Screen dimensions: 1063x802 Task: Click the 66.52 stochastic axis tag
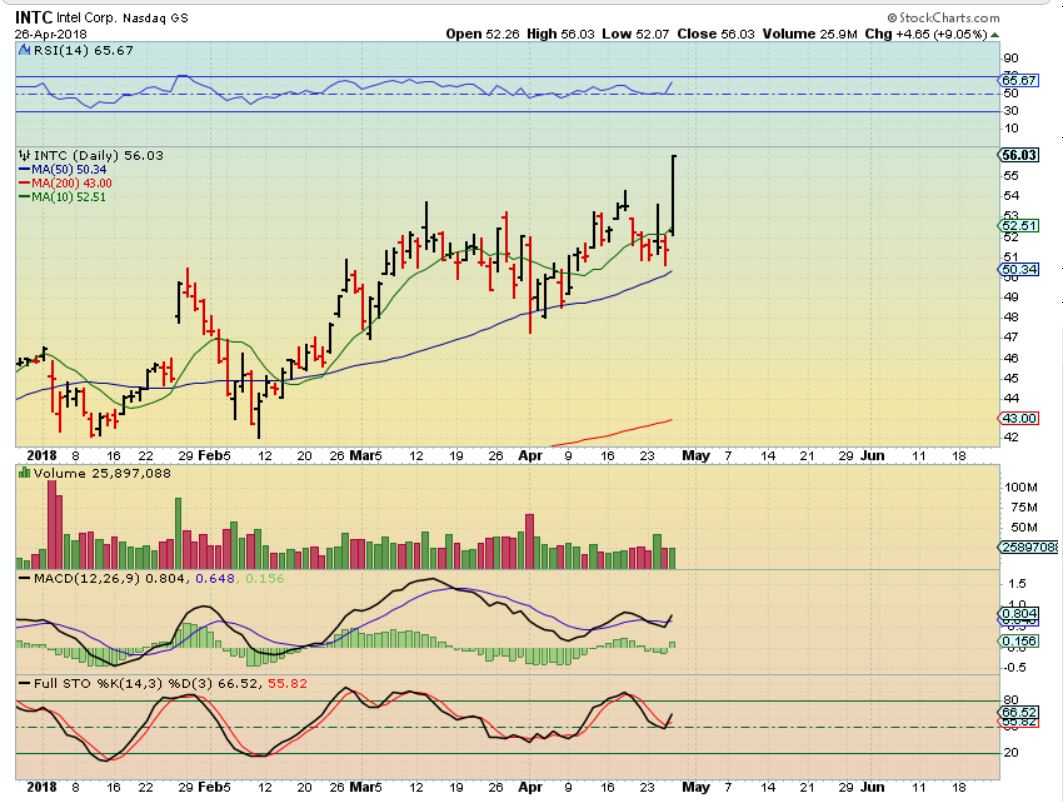[1019, 713]
